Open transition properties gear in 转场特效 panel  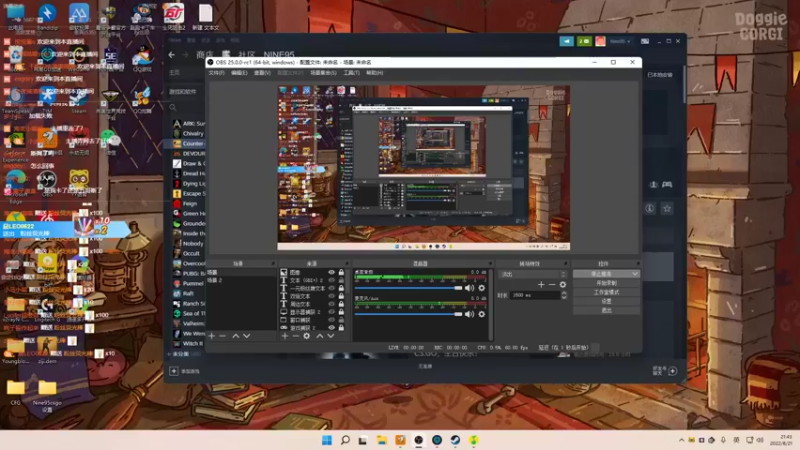tap(563, 285)
